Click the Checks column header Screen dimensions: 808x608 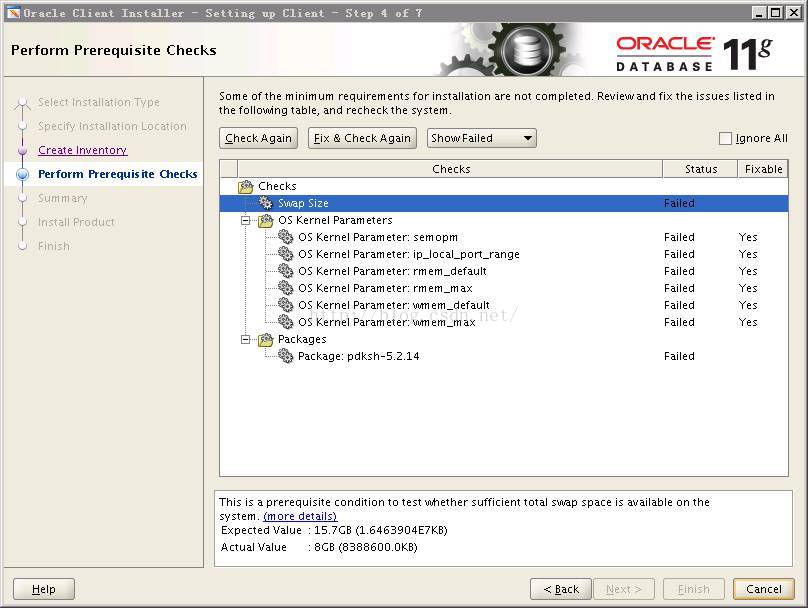(x=450, y=169)
